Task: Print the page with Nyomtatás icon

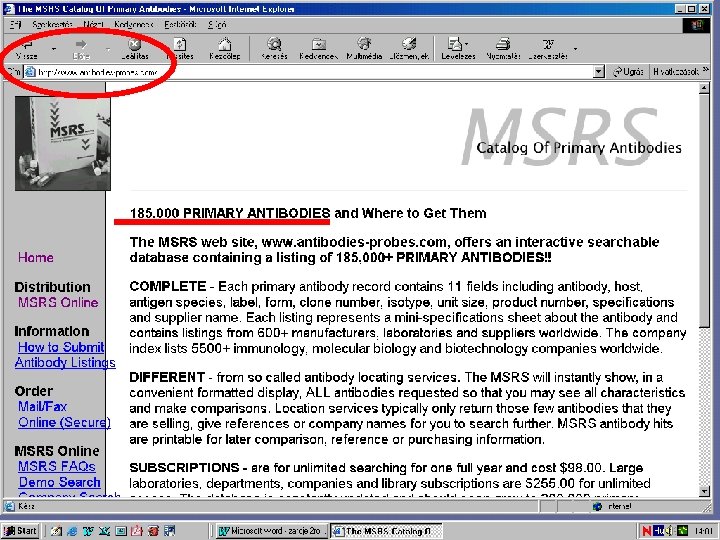Action: [x=503, y=49]
